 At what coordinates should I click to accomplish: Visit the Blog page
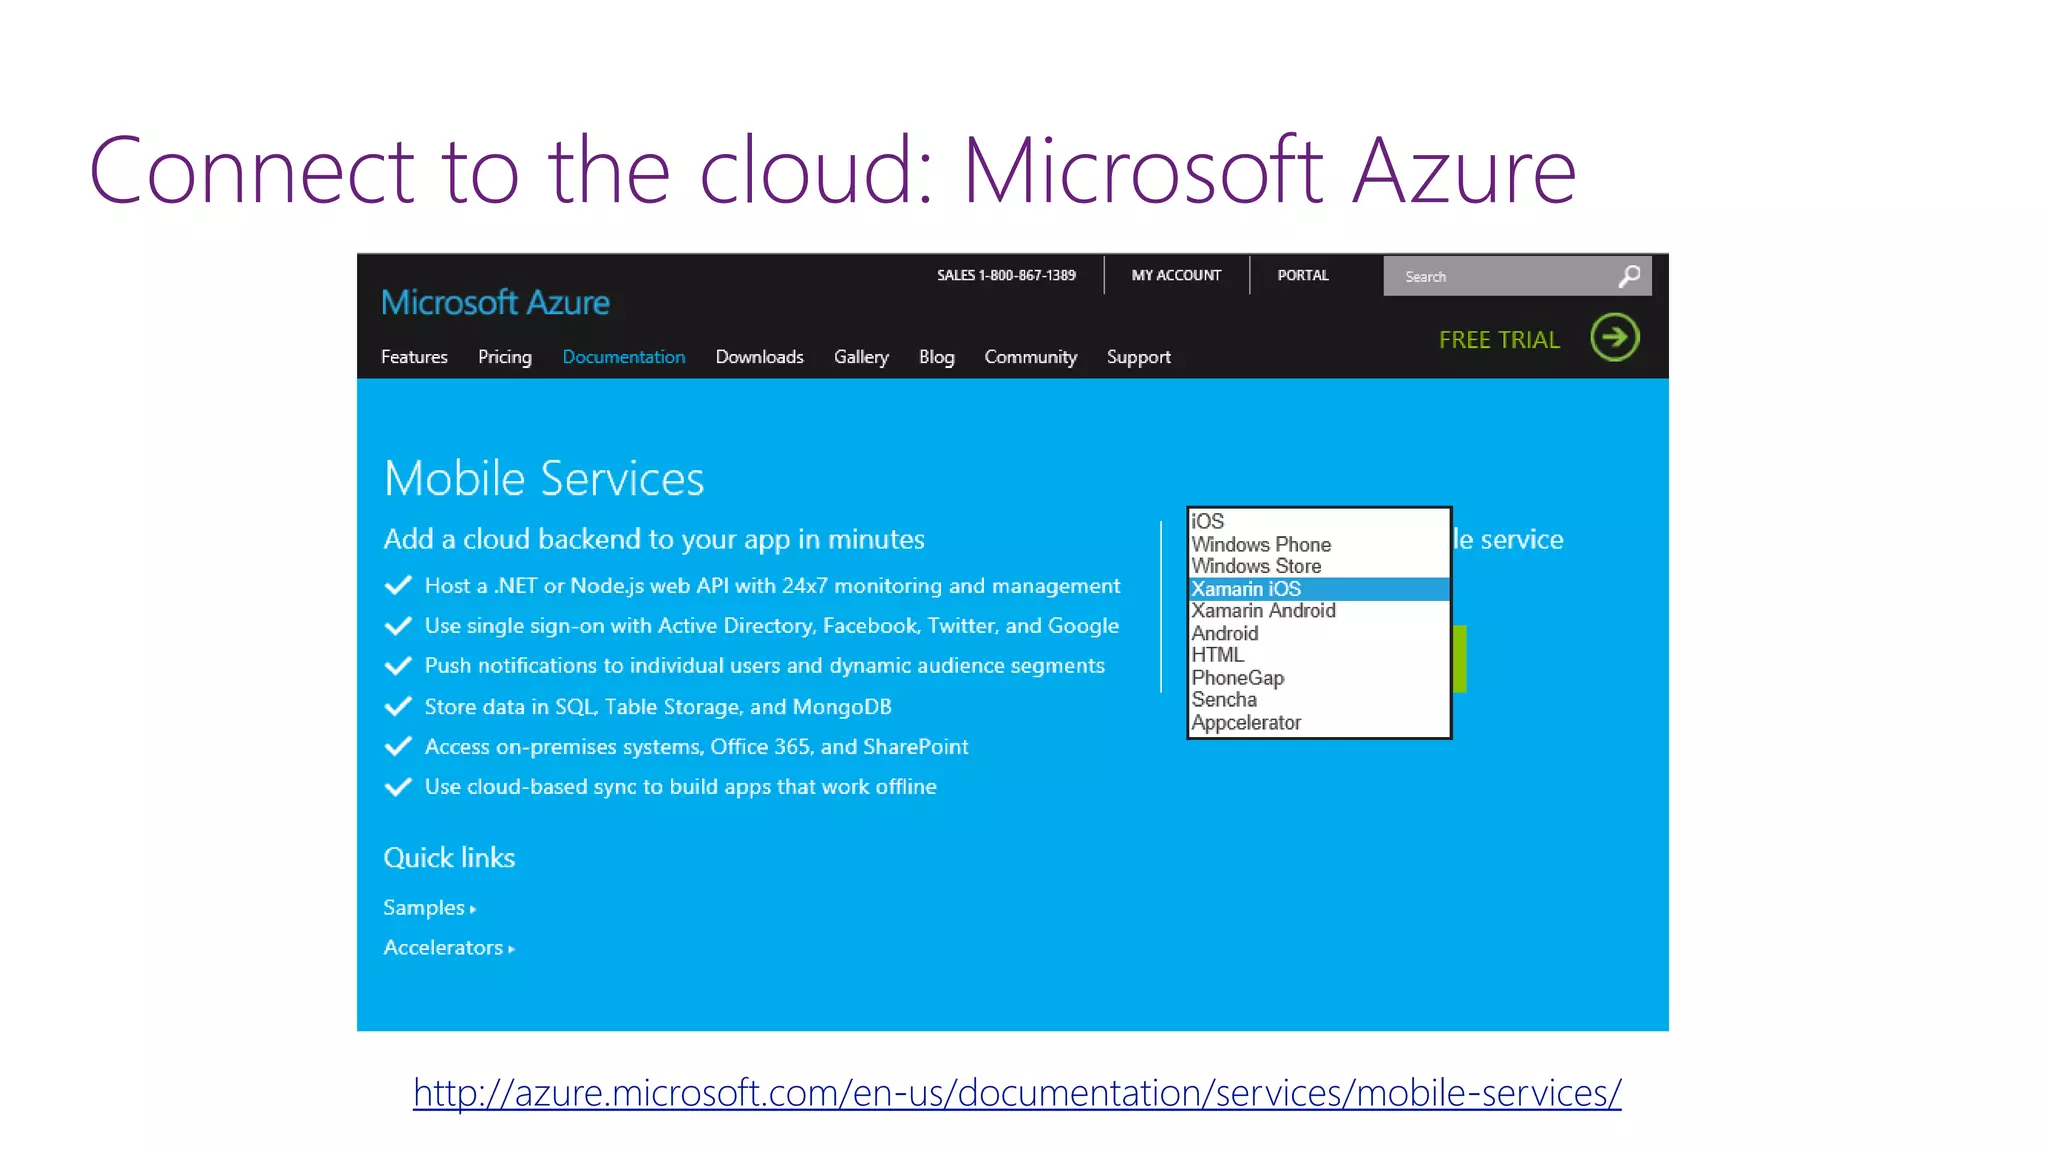(x=937, y=357)
